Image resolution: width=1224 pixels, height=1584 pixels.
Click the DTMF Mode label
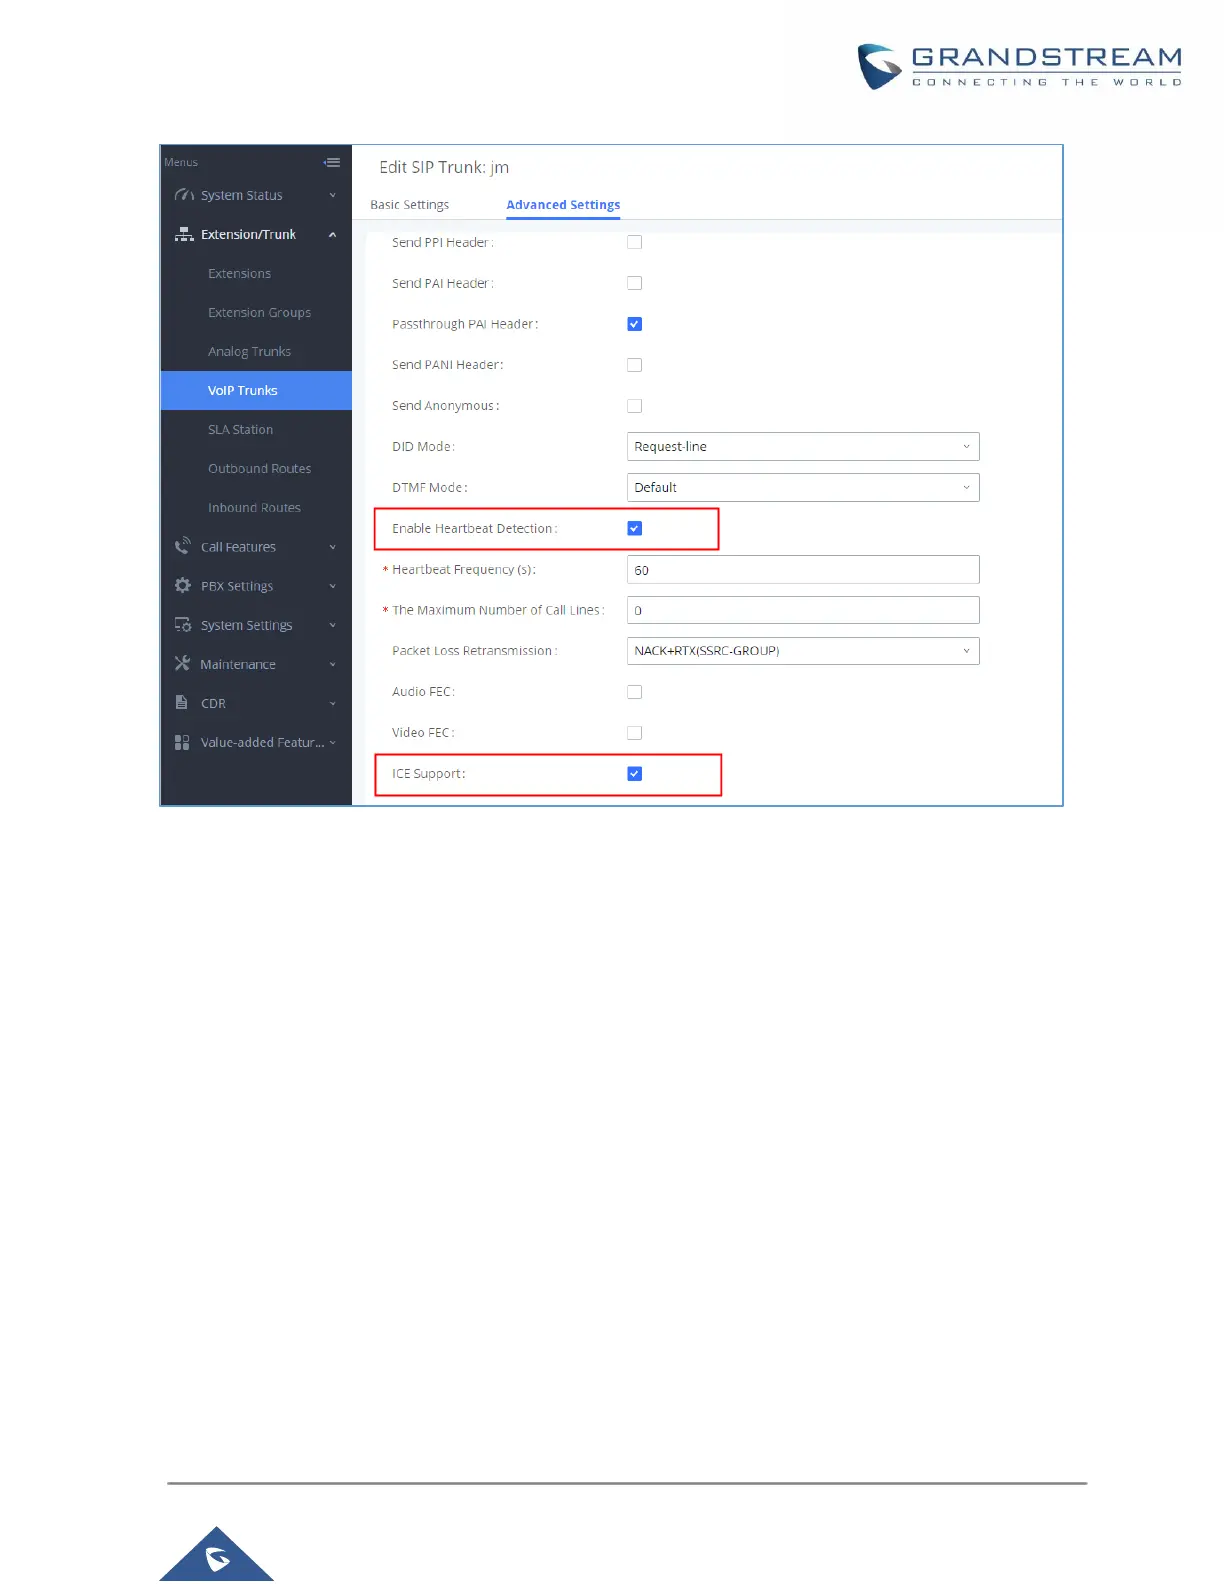430,487
